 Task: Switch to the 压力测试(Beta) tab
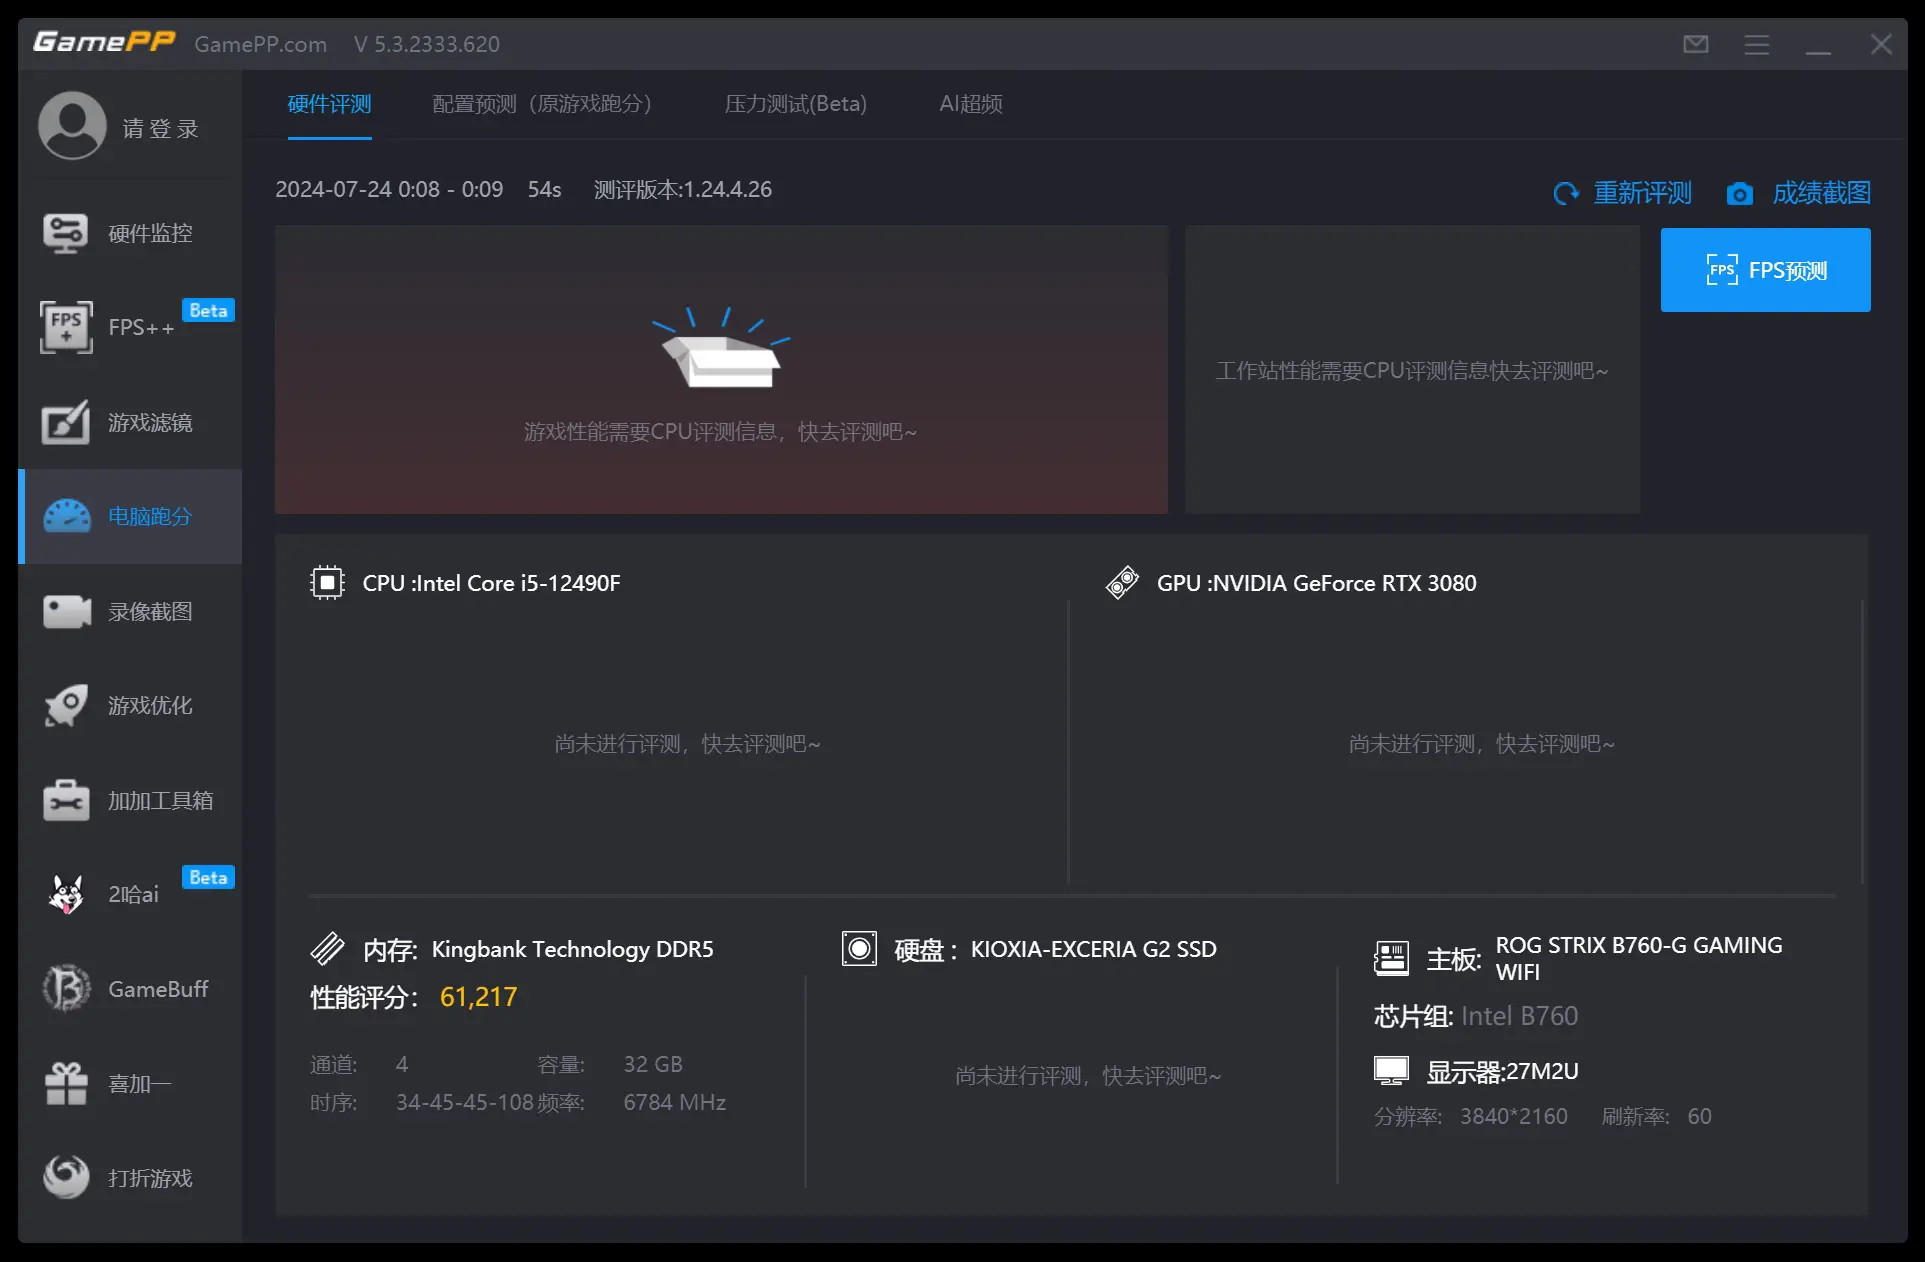coord(796,104)
